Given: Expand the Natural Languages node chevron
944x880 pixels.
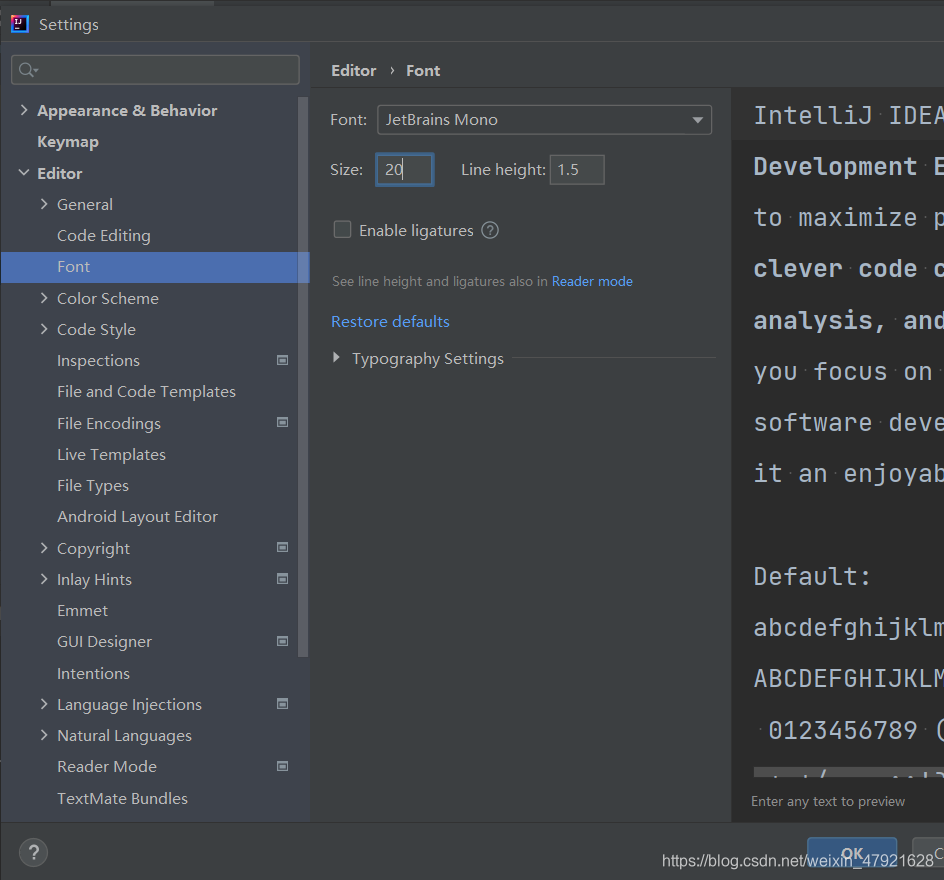Looking at the screenshot, I should click(x=44, y=735).
